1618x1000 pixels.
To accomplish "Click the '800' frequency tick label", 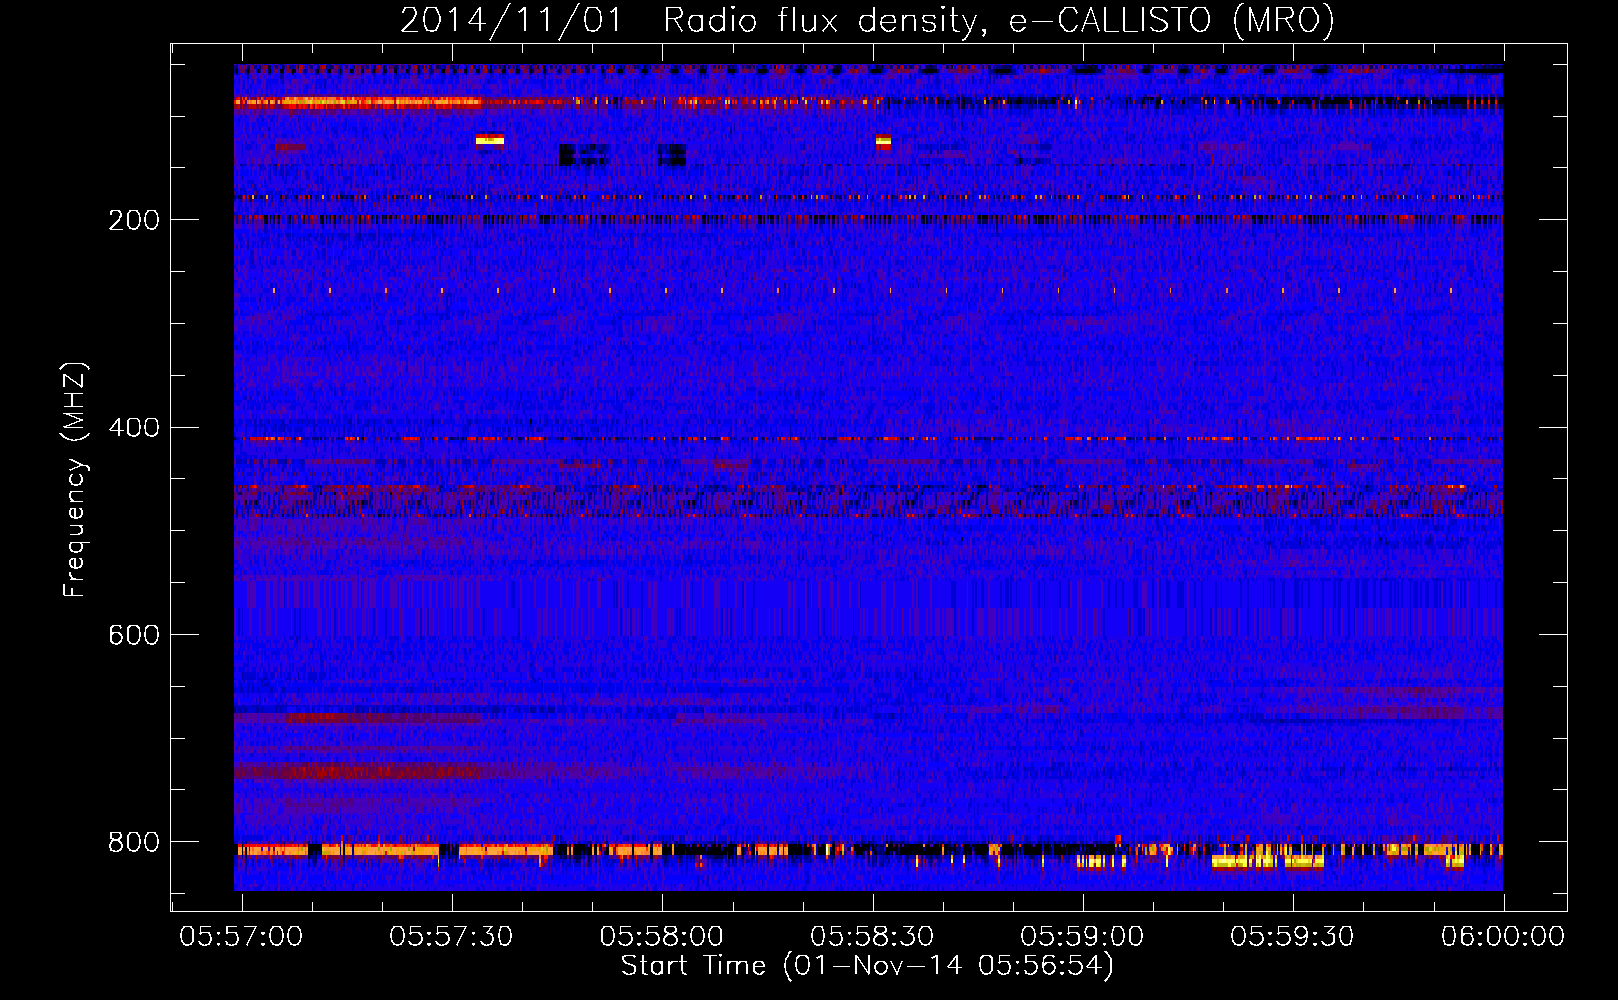I will tap(134, 843).
